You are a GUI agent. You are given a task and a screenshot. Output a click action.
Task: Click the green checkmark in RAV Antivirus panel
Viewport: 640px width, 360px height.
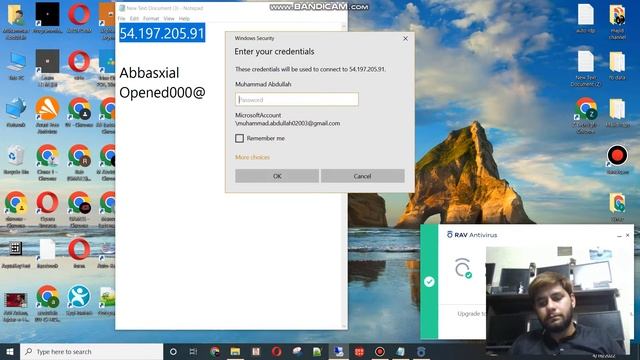click(x=429, y=281)
